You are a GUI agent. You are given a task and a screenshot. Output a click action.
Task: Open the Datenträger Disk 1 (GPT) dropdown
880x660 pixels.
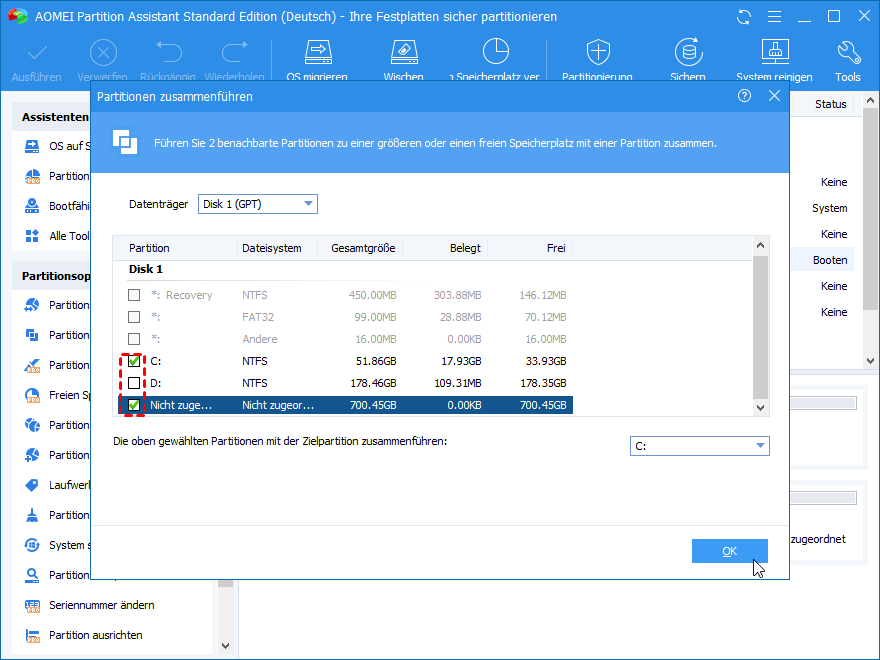257,204
